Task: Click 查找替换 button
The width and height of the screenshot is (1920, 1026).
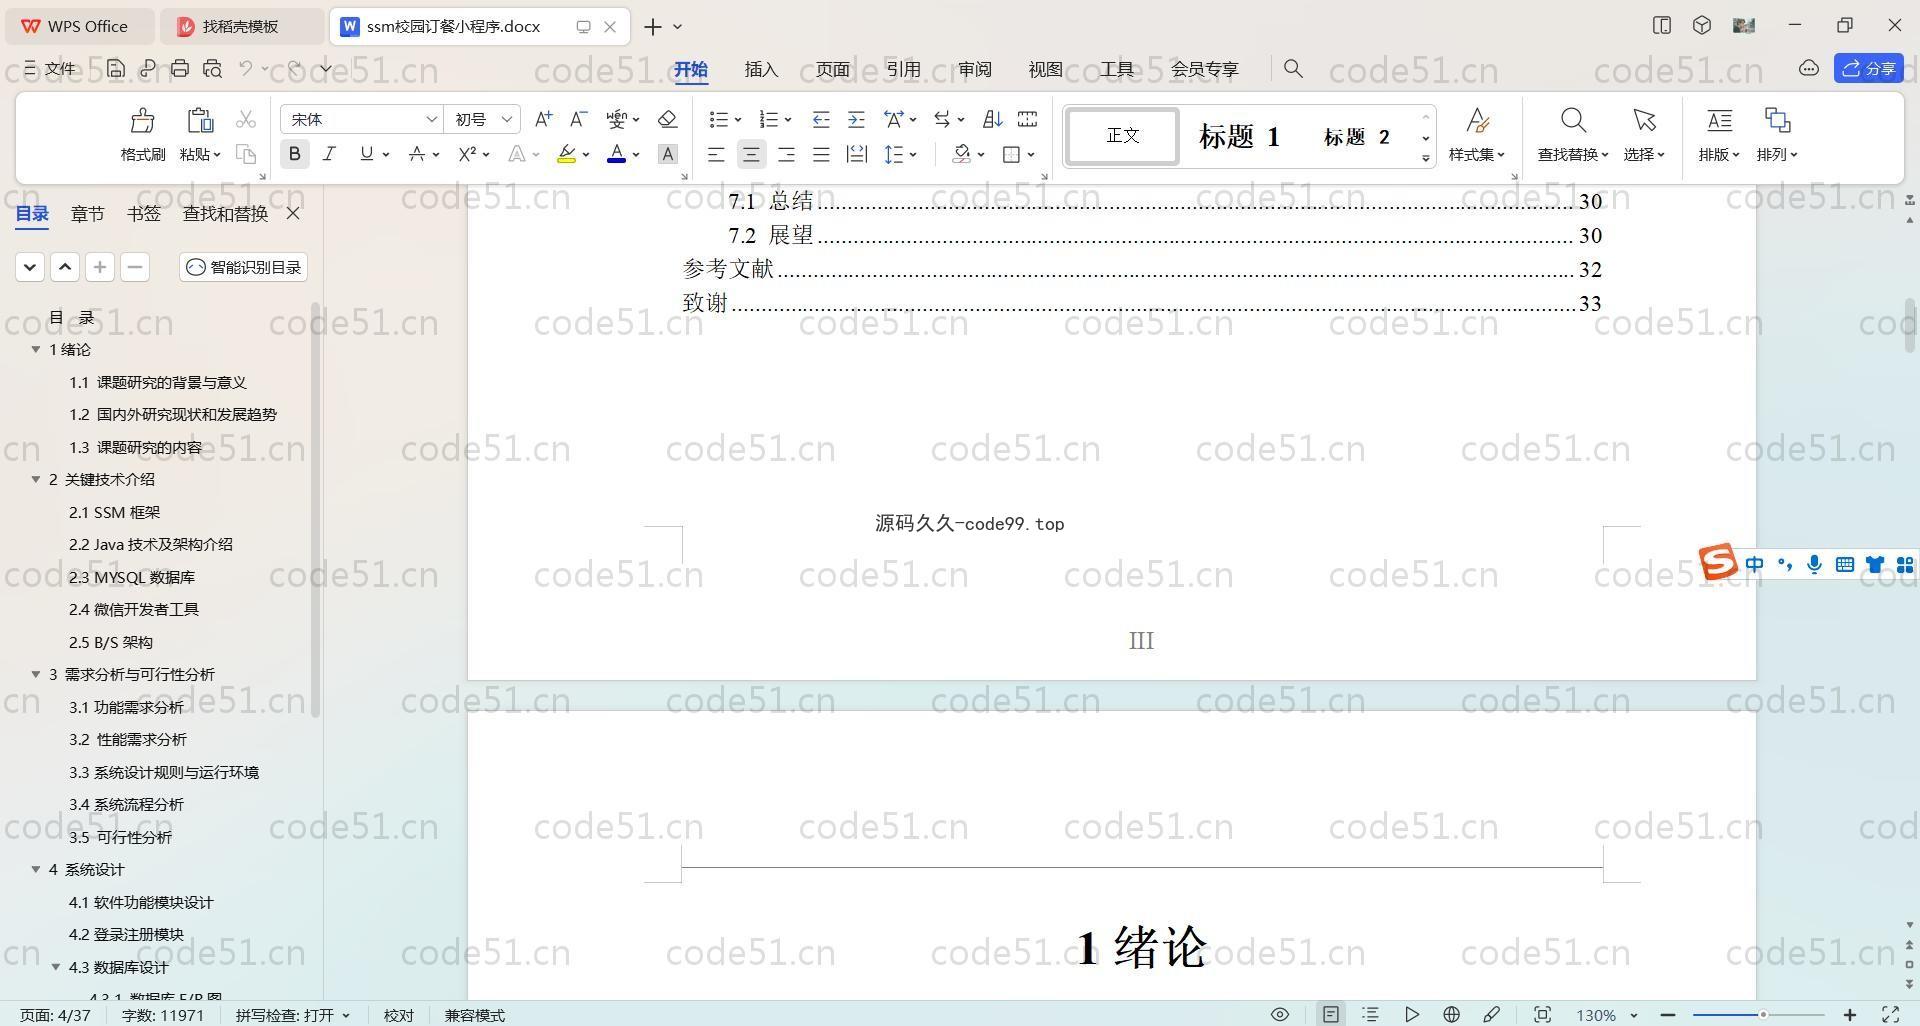Action: [1573, 136]
